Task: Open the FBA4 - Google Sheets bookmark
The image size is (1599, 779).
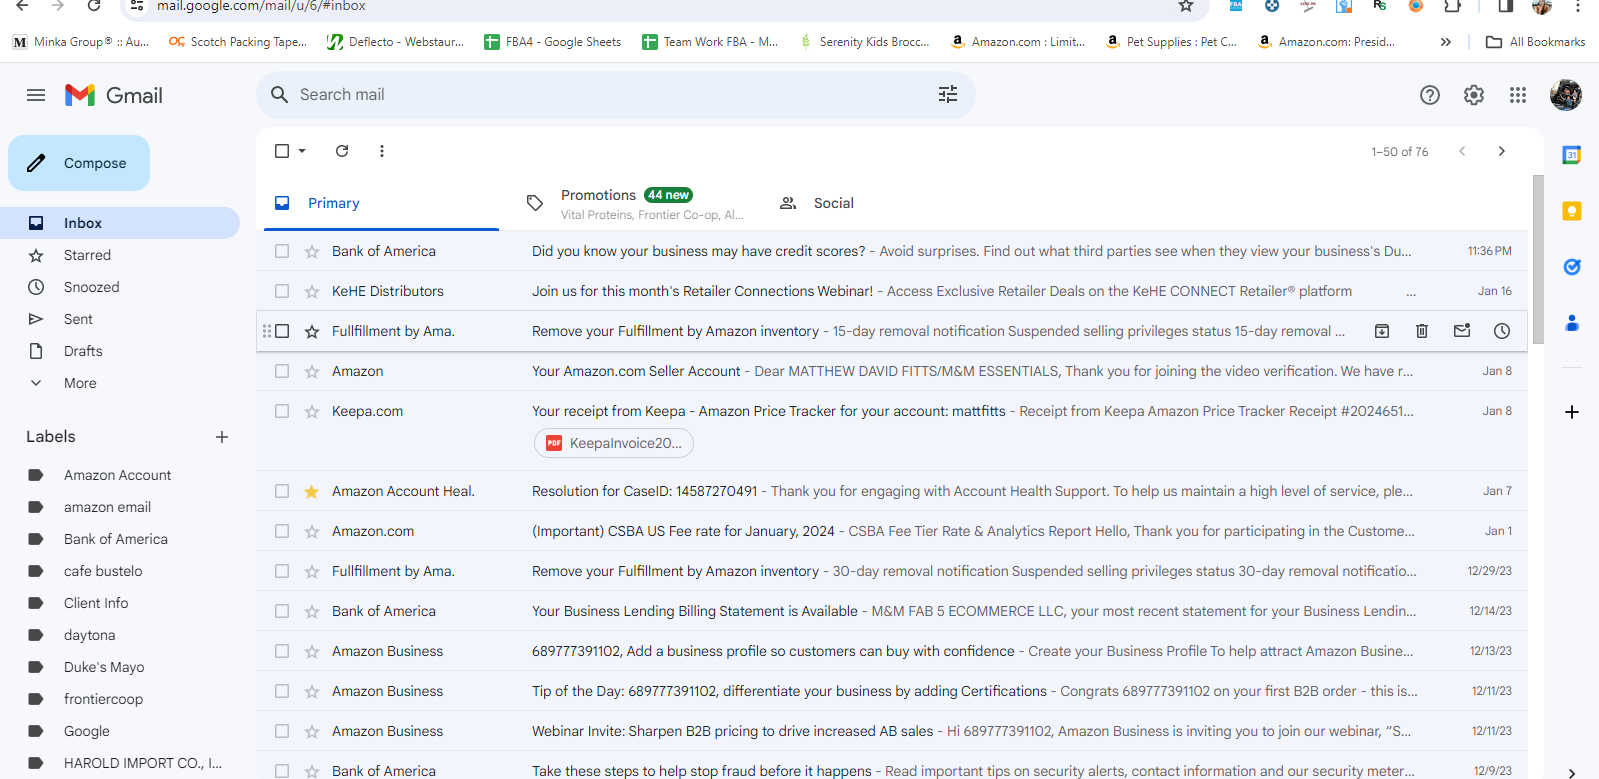Action: (552, 42)
